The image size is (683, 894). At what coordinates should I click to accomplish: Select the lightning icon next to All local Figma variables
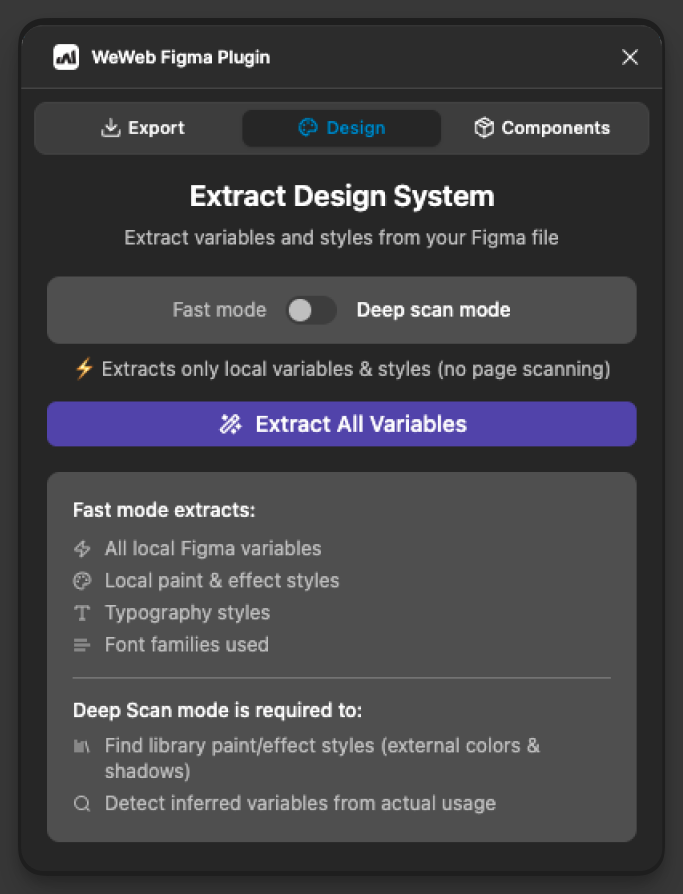point(81,548)
